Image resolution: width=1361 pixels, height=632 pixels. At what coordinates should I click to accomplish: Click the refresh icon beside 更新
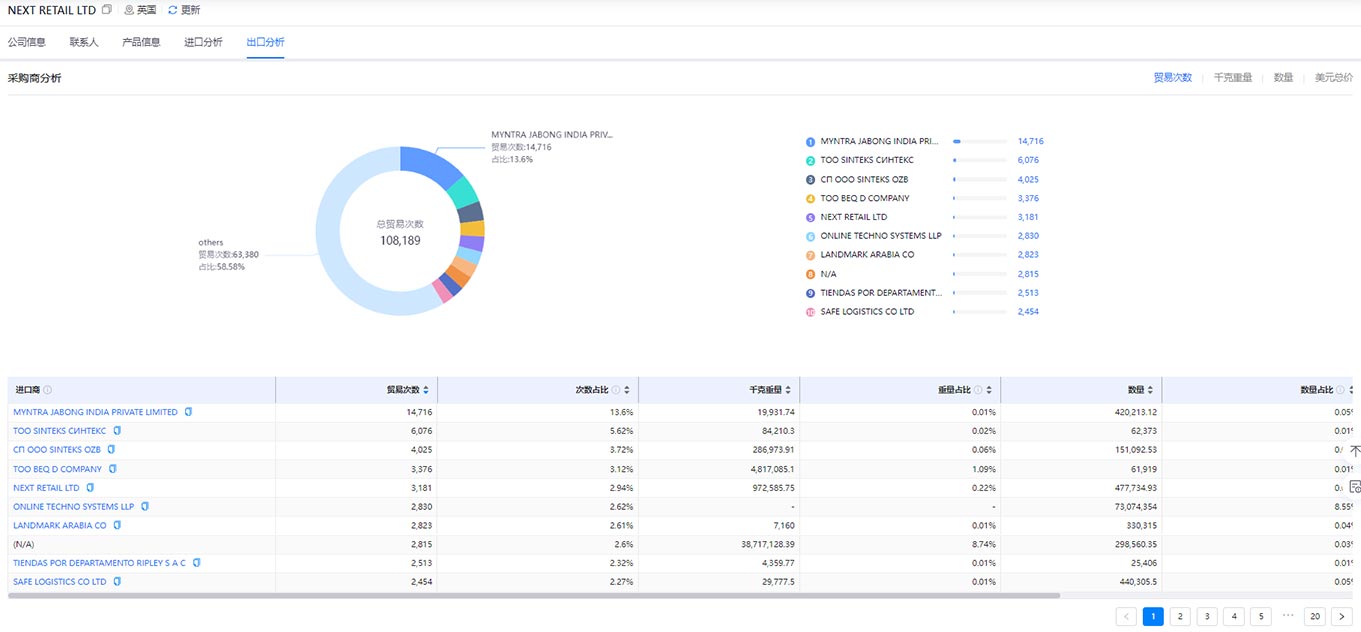pos(172,10)
